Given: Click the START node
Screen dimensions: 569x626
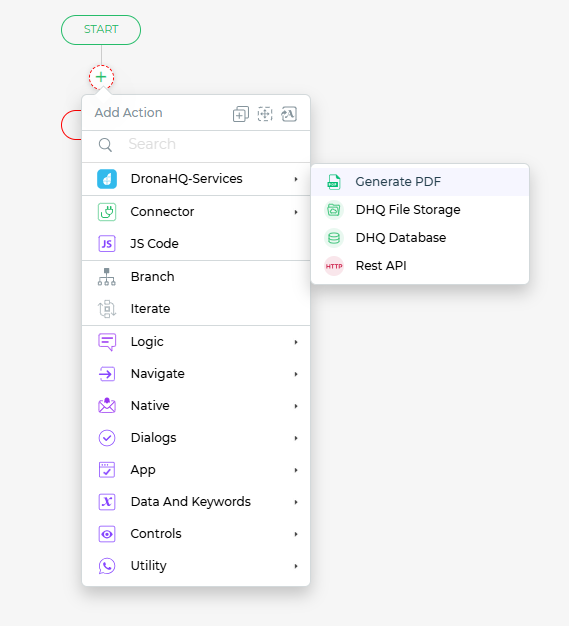Looking at the screenshot, I should [x=101, y=30].
